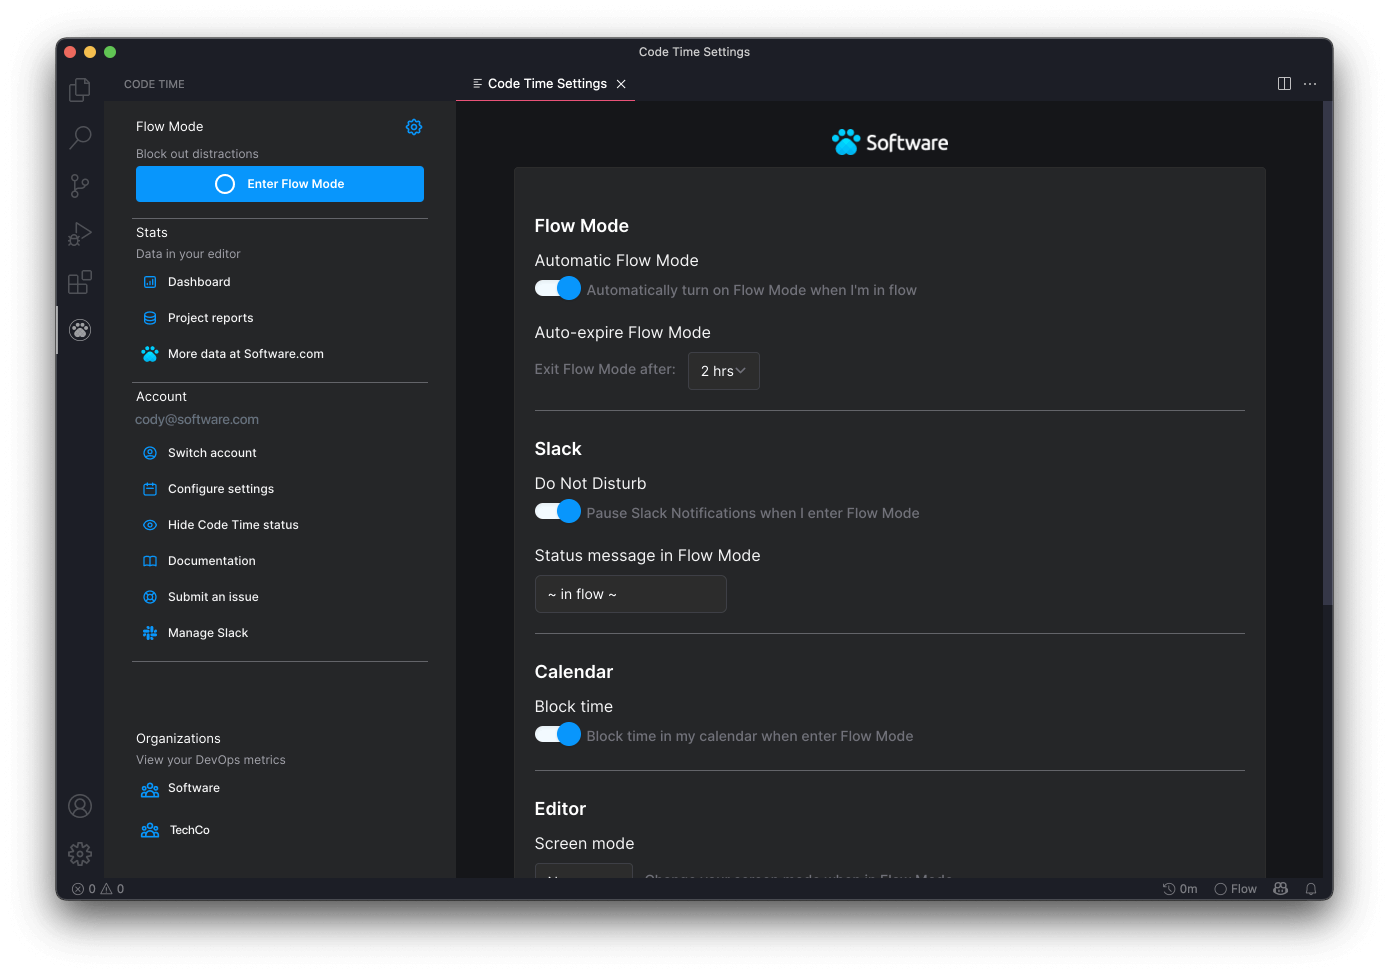Open More data at Software.com link

coord(245,354)
